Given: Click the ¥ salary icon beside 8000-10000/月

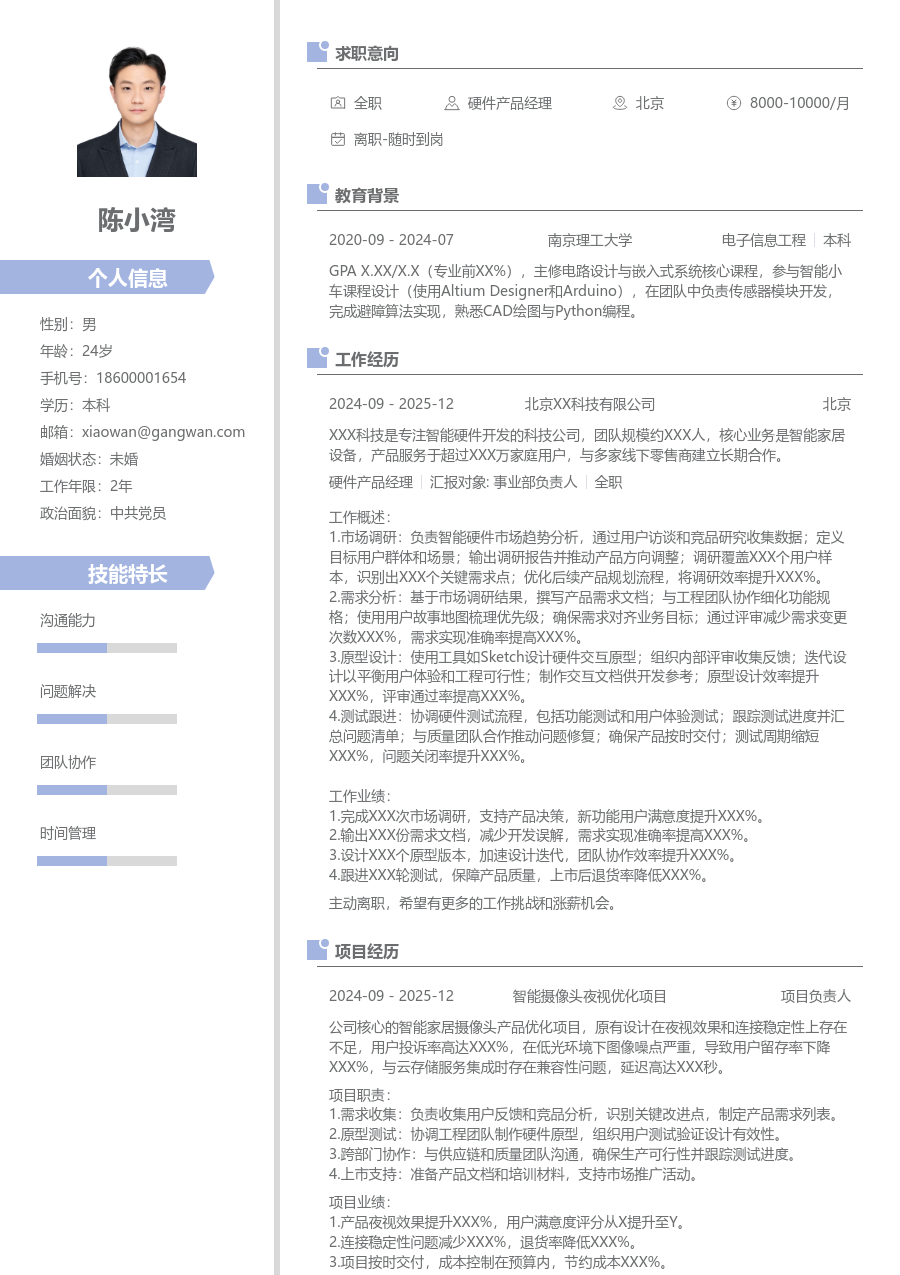Looking at the screenshot, I should point(734,103).
